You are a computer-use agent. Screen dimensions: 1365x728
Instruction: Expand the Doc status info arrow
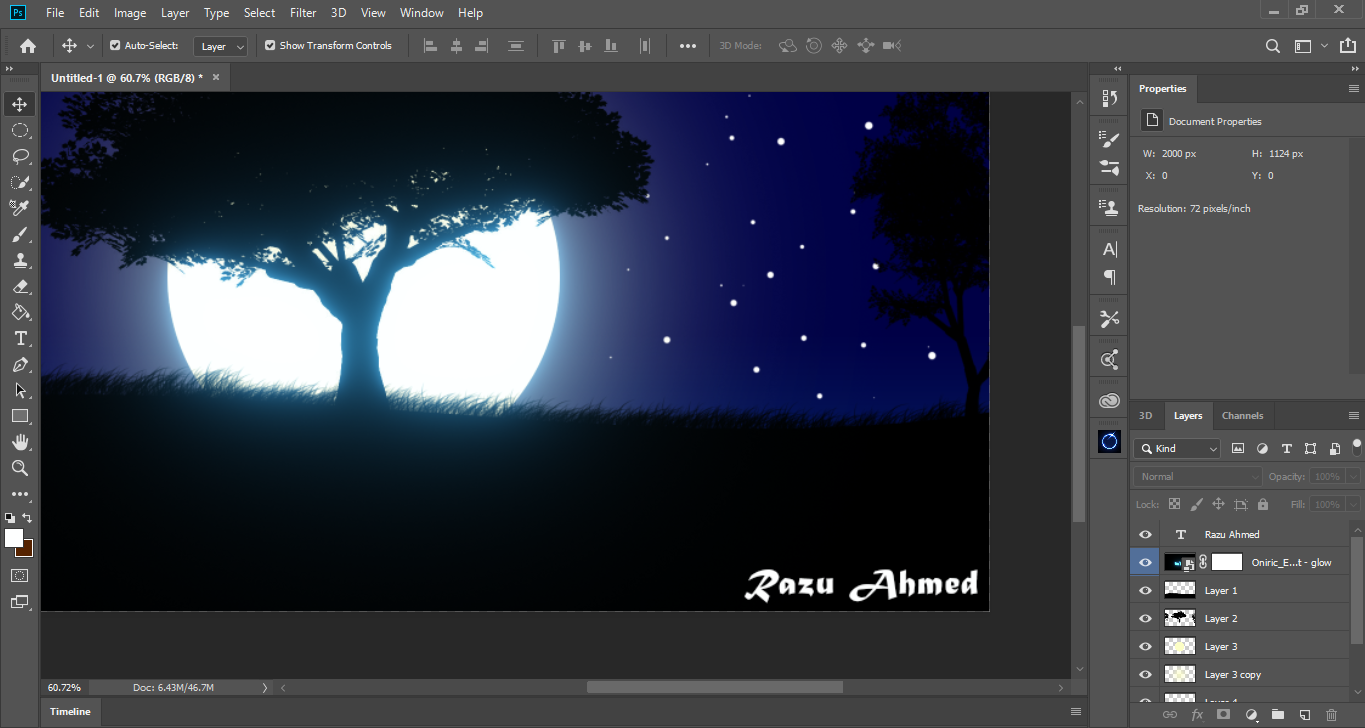[x=265, y=688]
